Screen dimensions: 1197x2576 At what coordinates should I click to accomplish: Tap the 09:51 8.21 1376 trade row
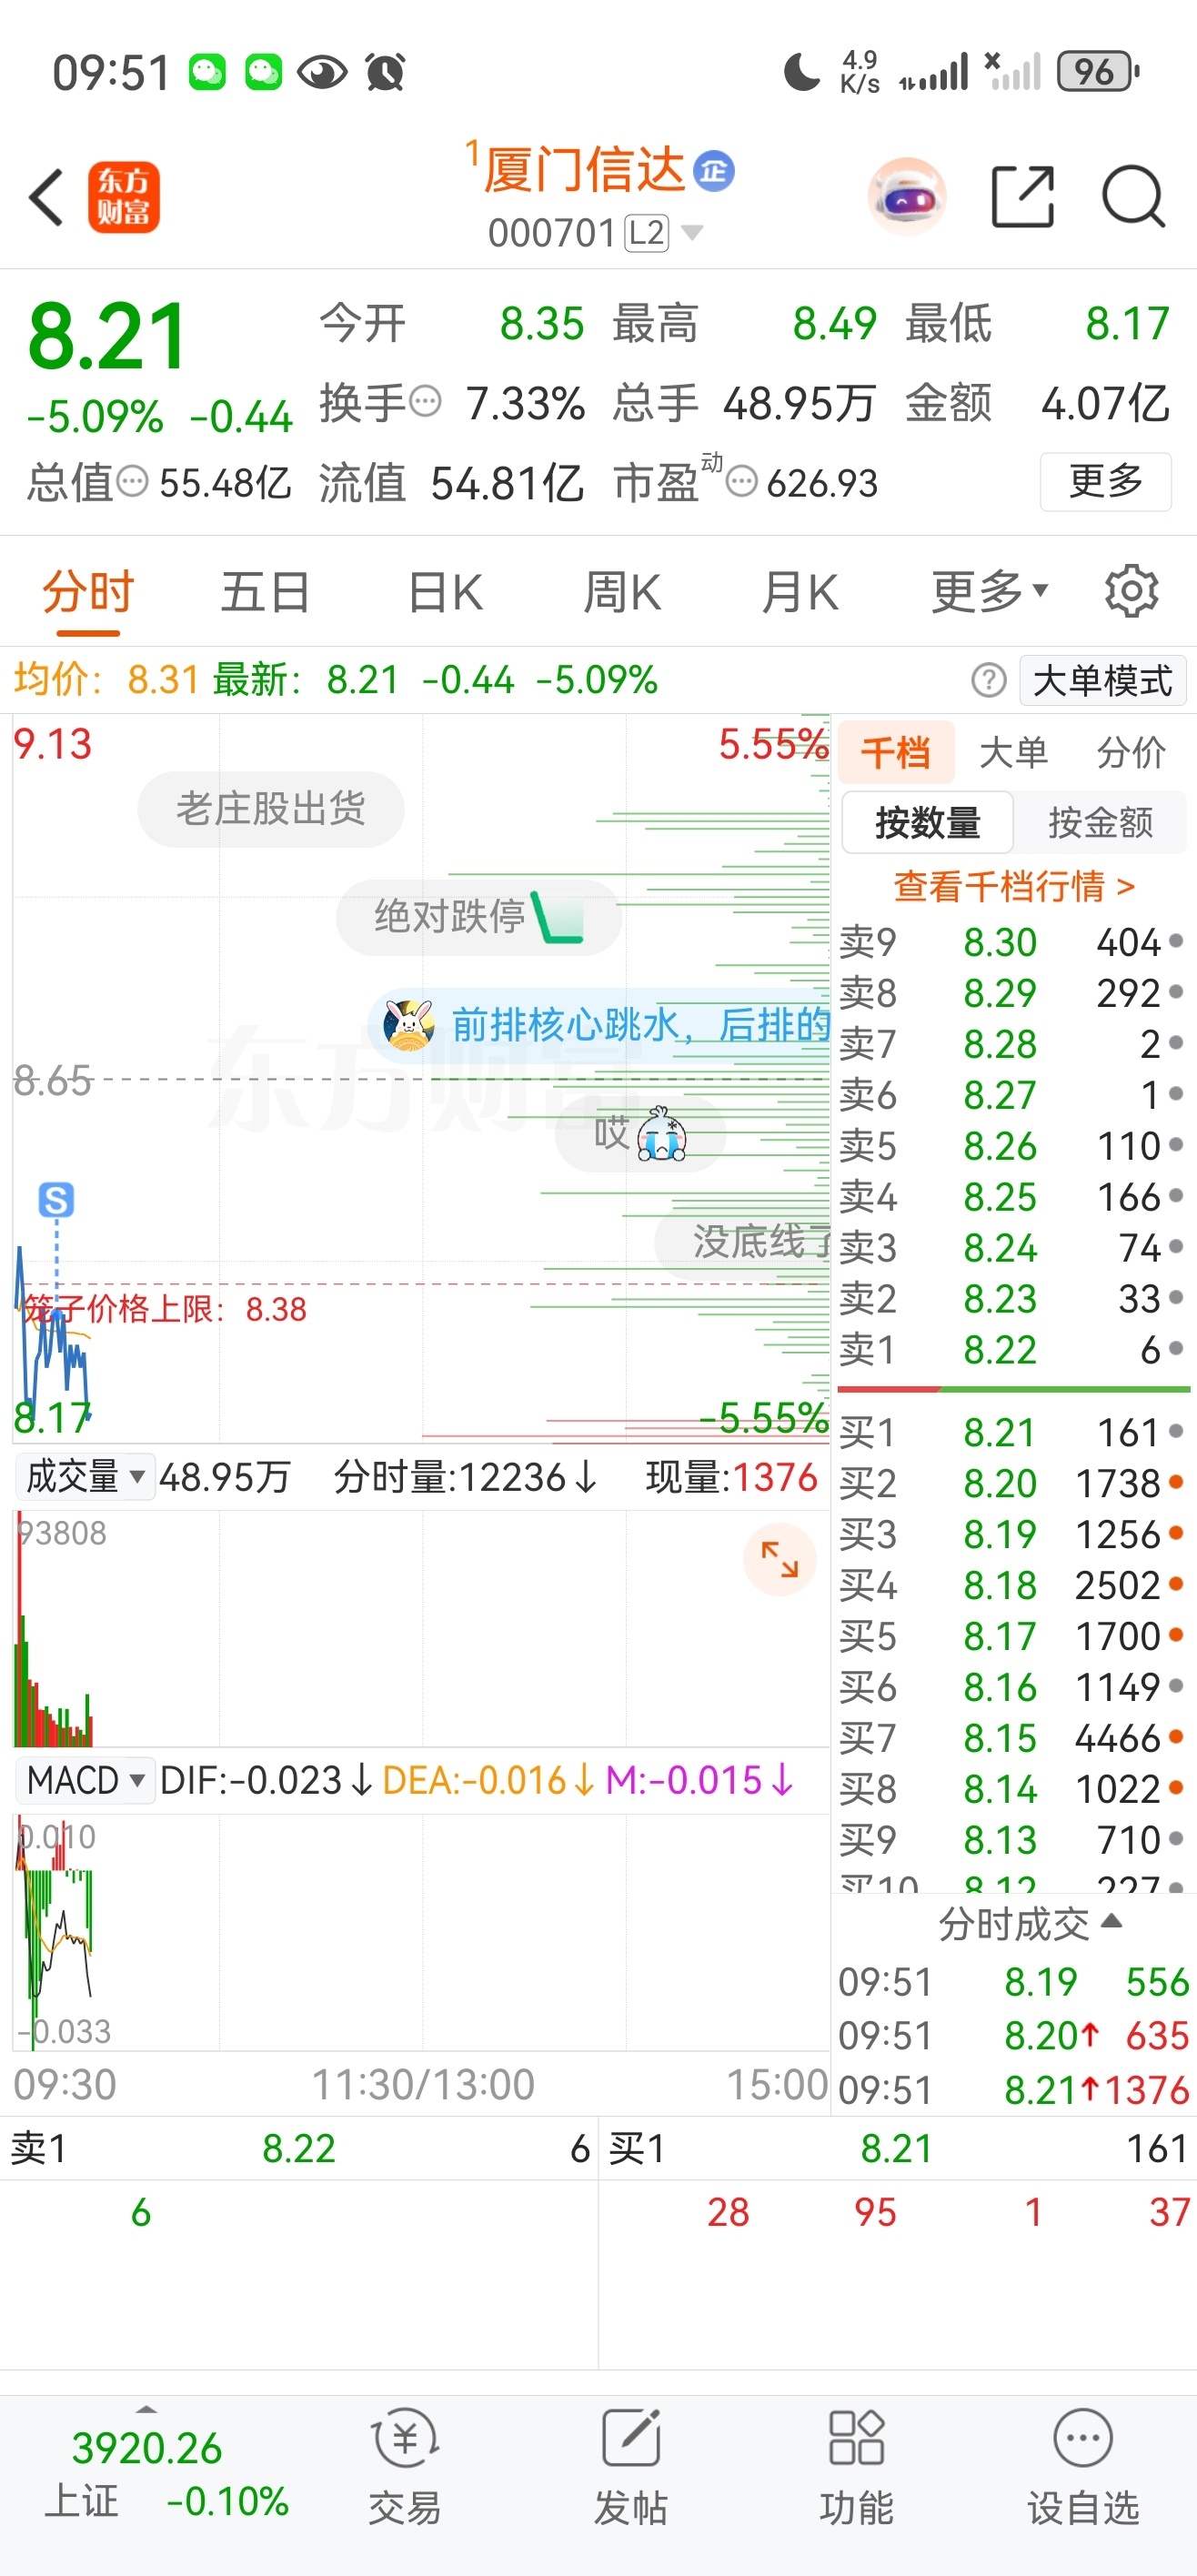click(1013, 2089)
